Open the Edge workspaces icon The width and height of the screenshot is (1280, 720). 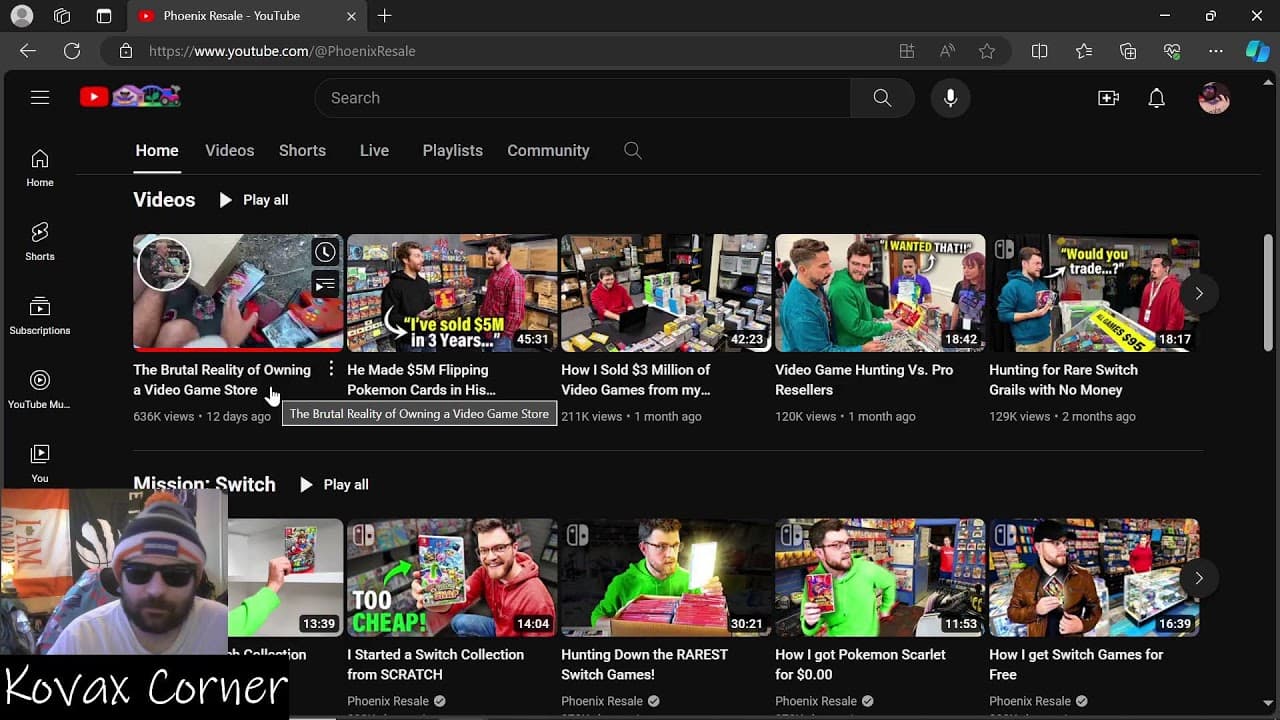pos(62,16)
